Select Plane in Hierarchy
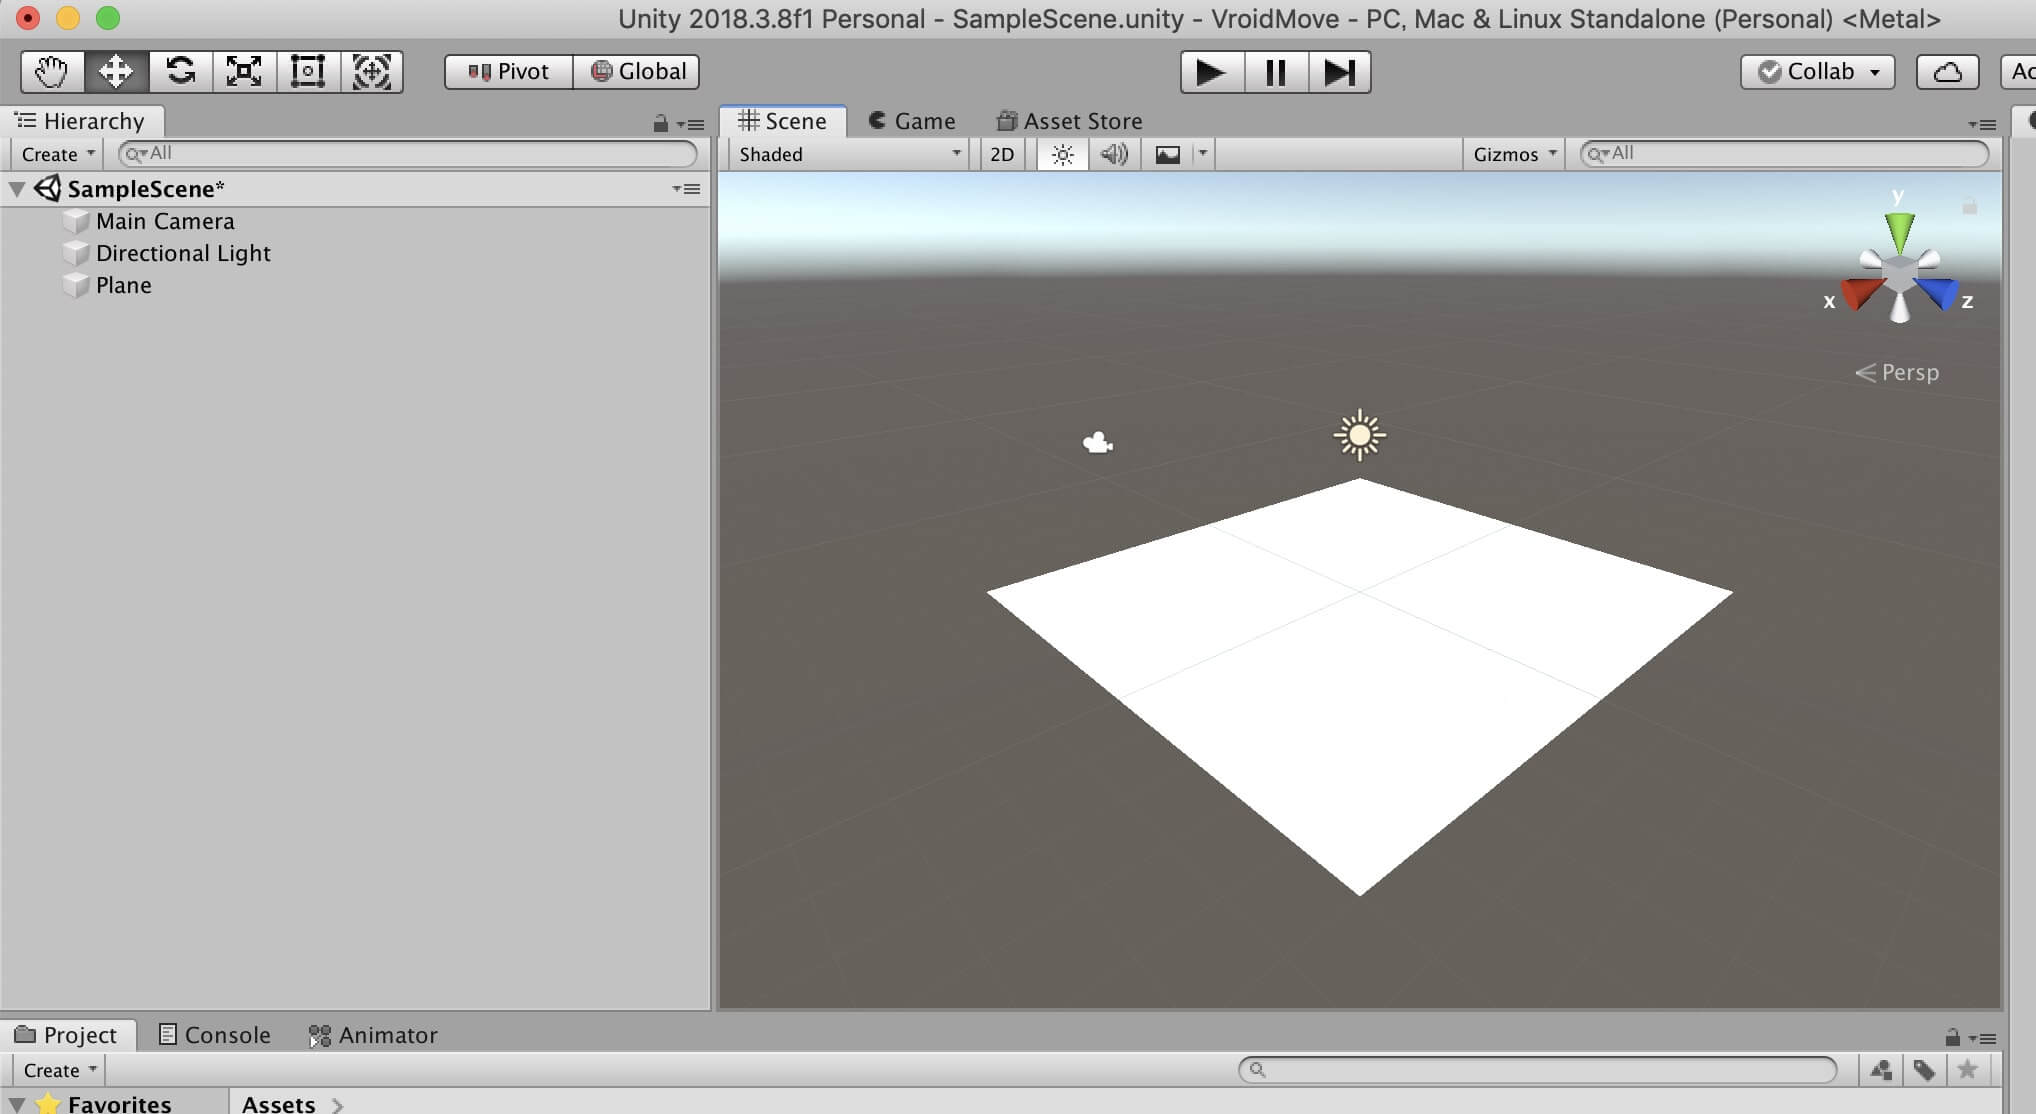 (124, 285)
